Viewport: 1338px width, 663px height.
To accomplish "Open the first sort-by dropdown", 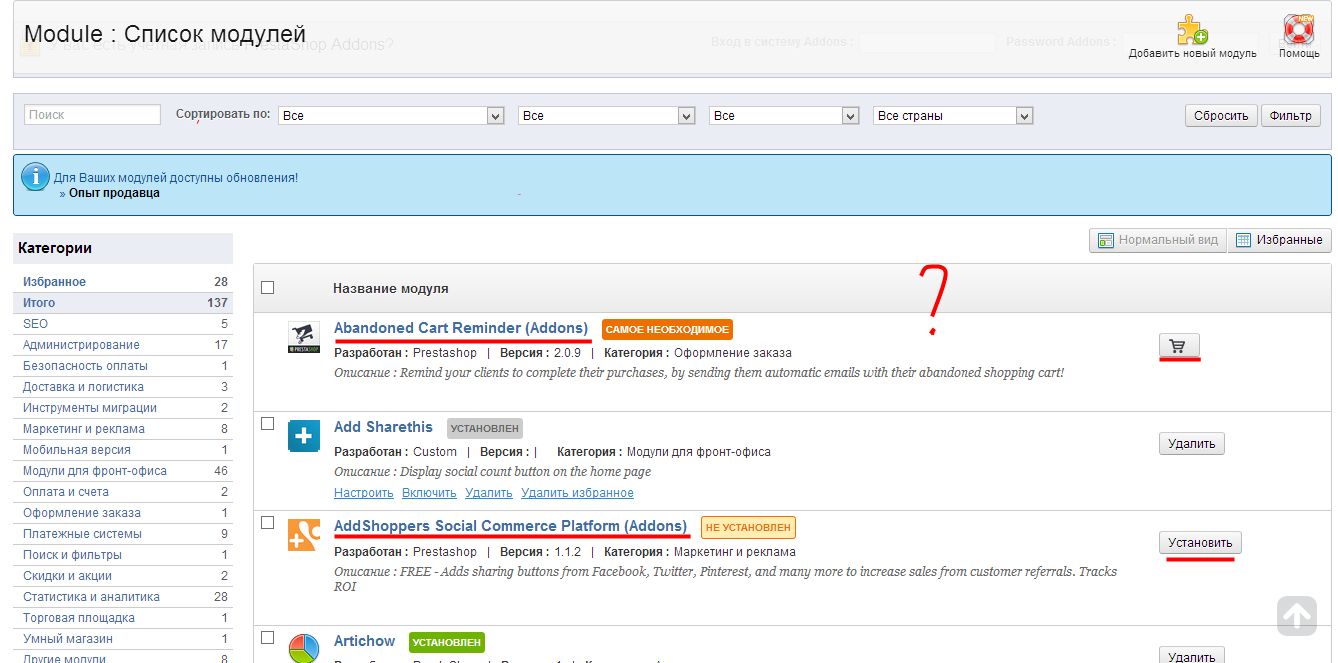I will pyautogui.click(x=391, y=116).
